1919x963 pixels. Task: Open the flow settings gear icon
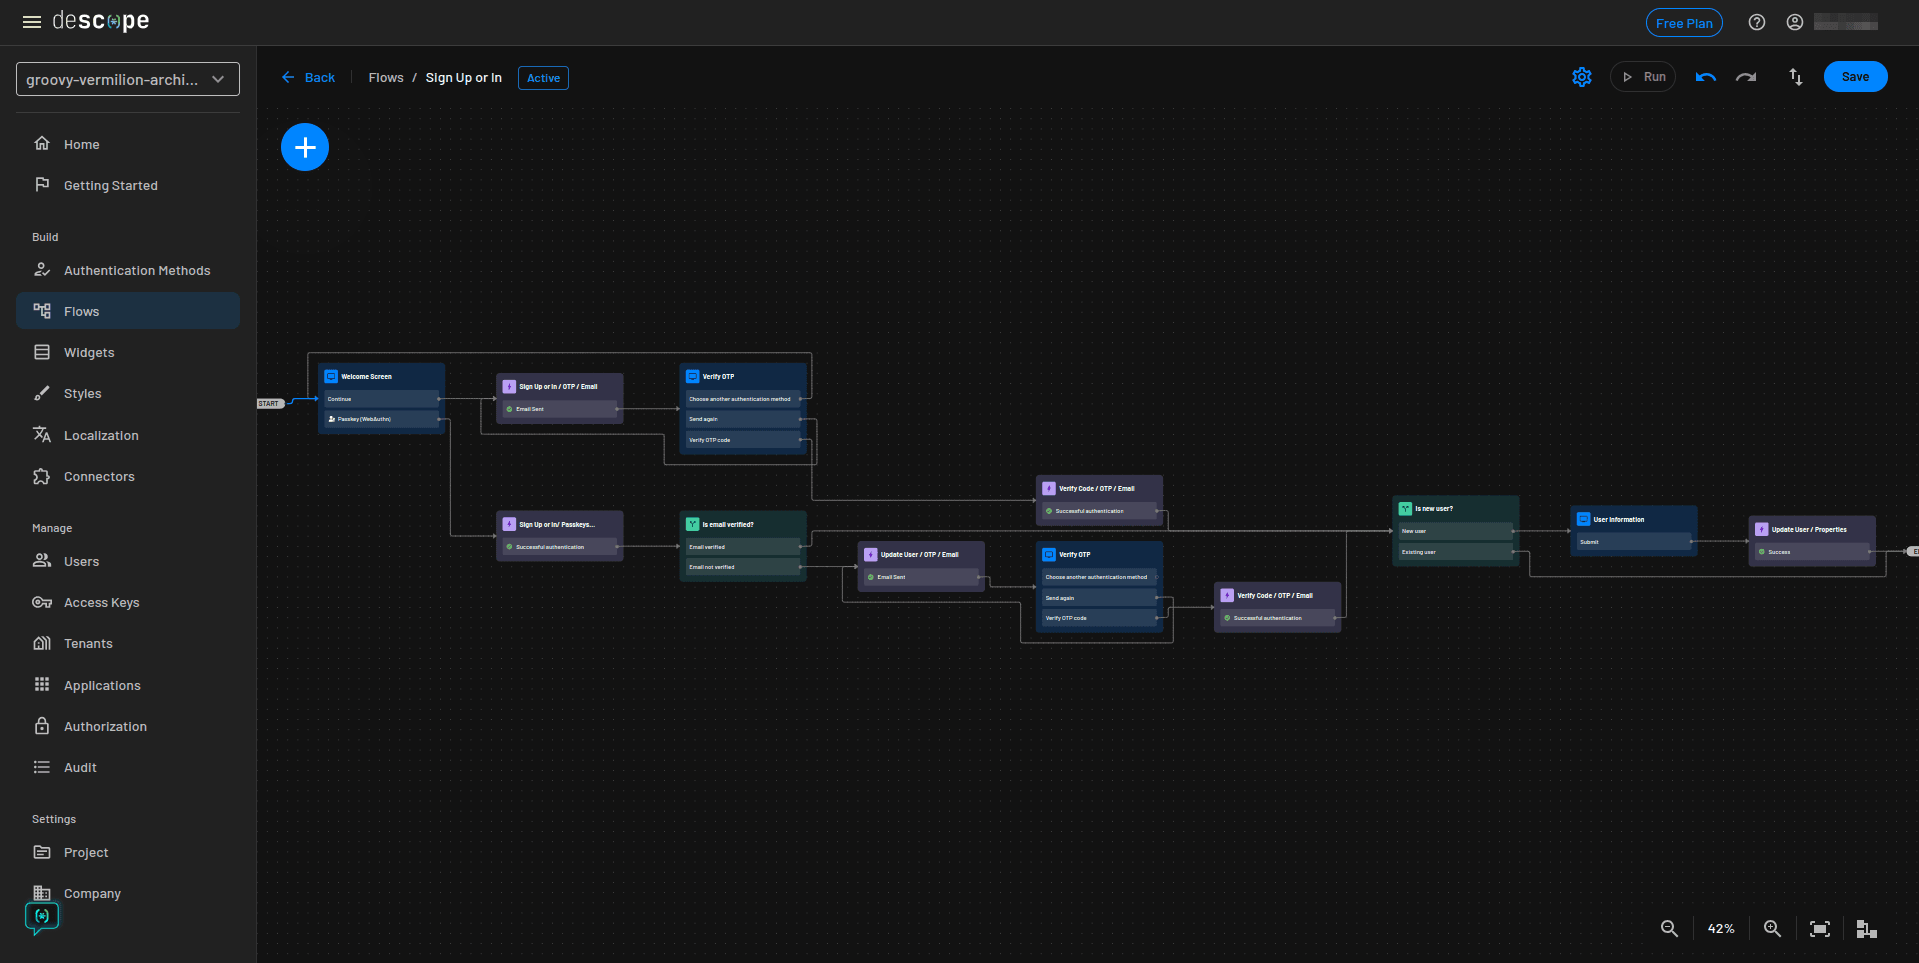[1581, 76]
